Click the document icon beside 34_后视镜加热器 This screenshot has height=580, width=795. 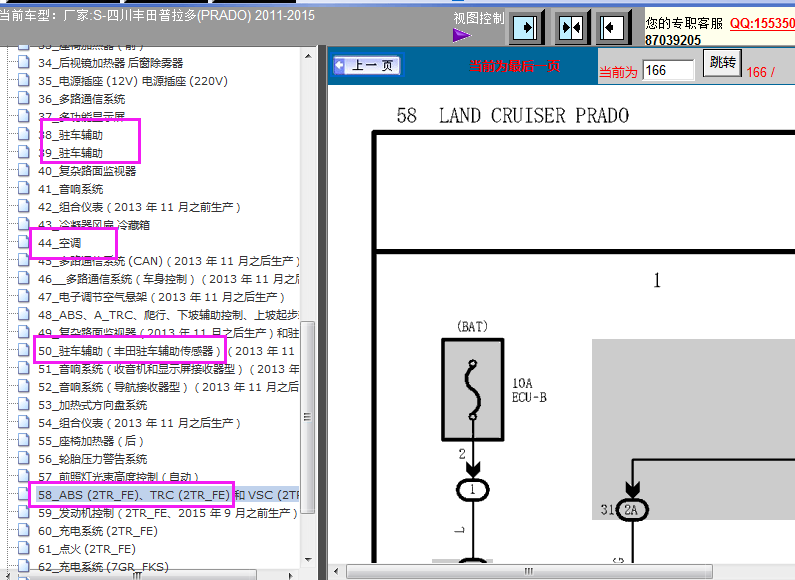click(24, 62)
